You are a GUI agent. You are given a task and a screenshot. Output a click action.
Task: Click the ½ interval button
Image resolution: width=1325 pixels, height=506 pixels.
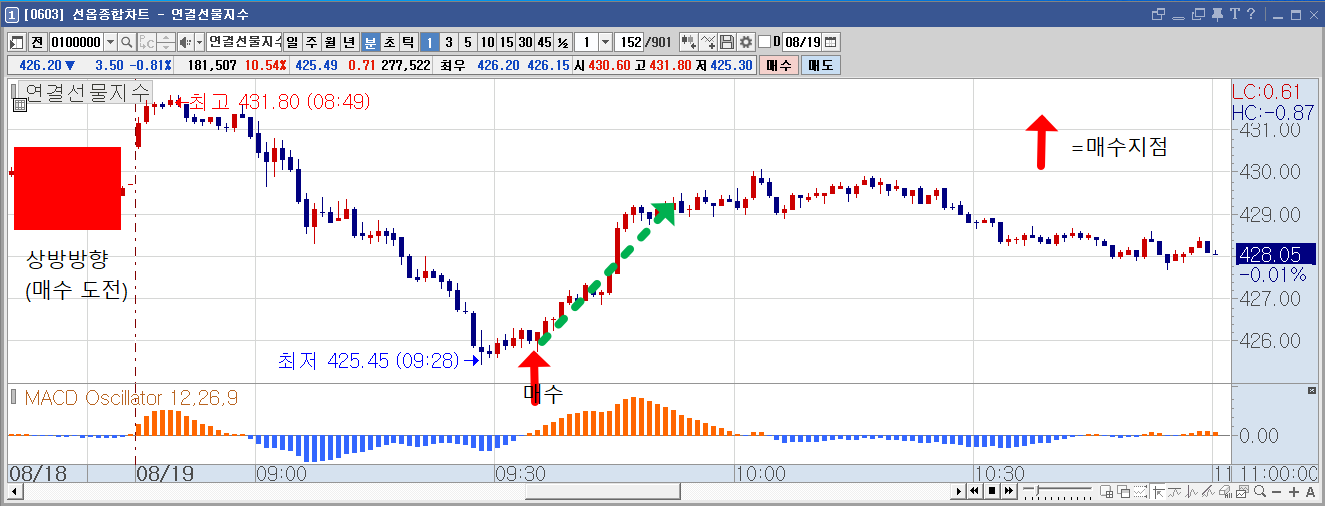(x=563, y=42)
